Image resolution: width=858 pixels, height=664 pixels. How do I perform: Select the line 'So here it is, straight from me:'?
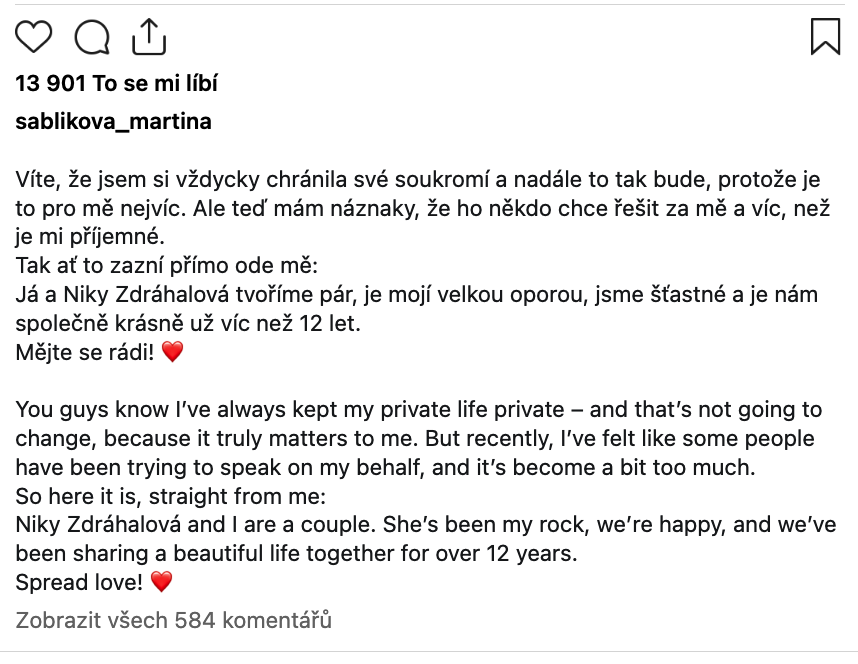171,496
